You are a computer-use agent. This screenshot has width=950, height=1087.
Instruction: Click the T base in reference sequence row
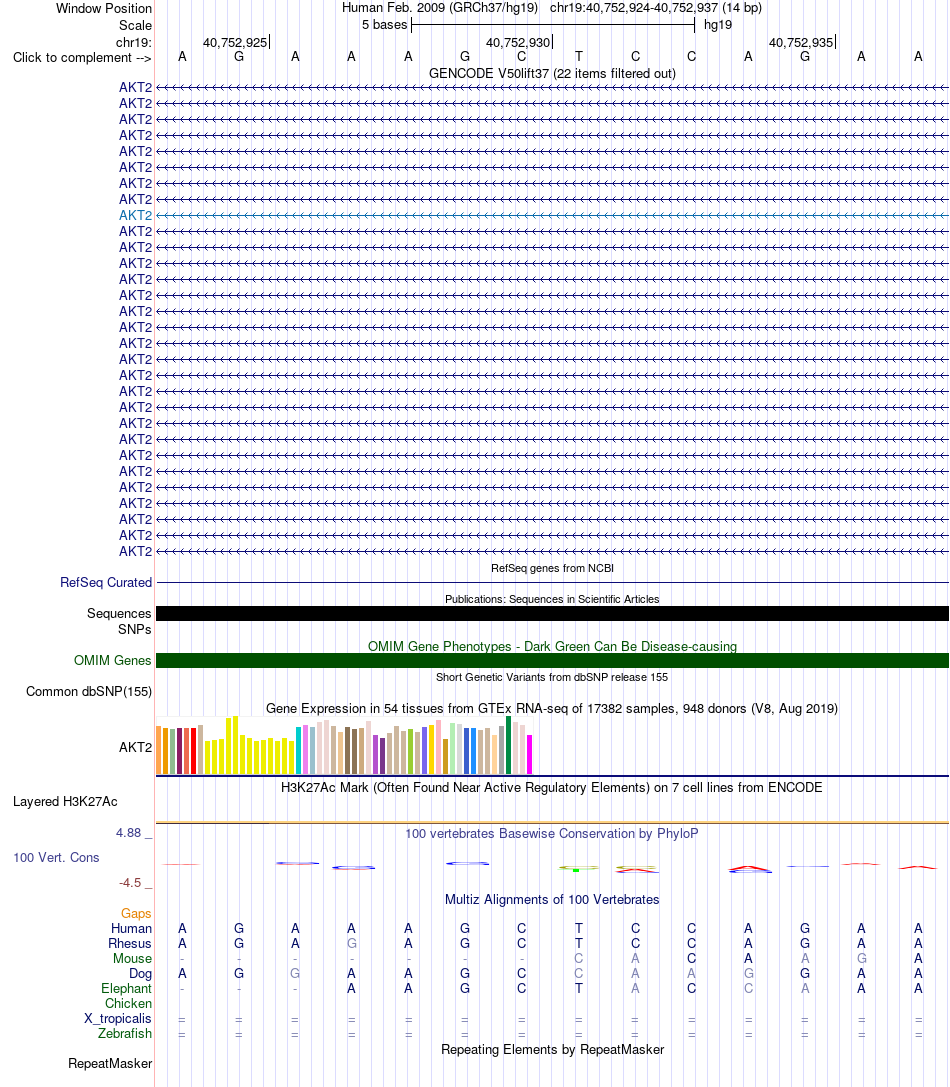(x=578, y=57)
